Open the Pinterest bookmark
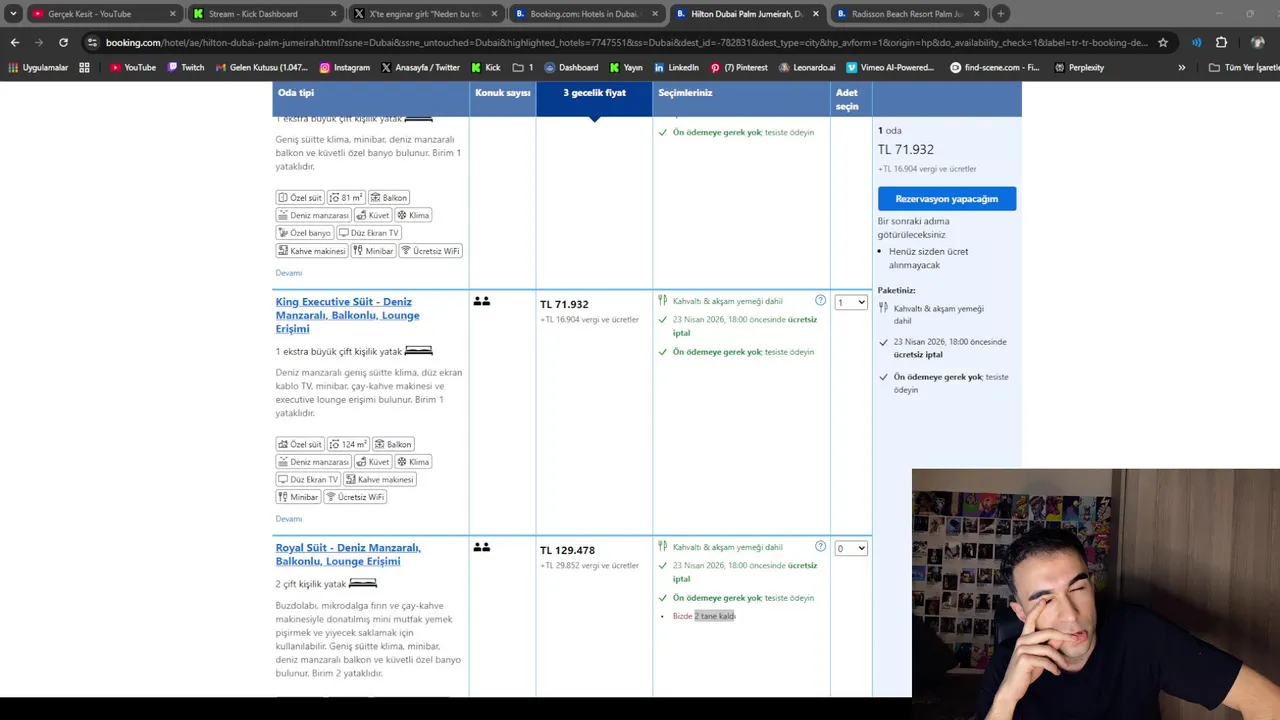Viewport: 1280px width, 720px height. click(x=739, y=67)
